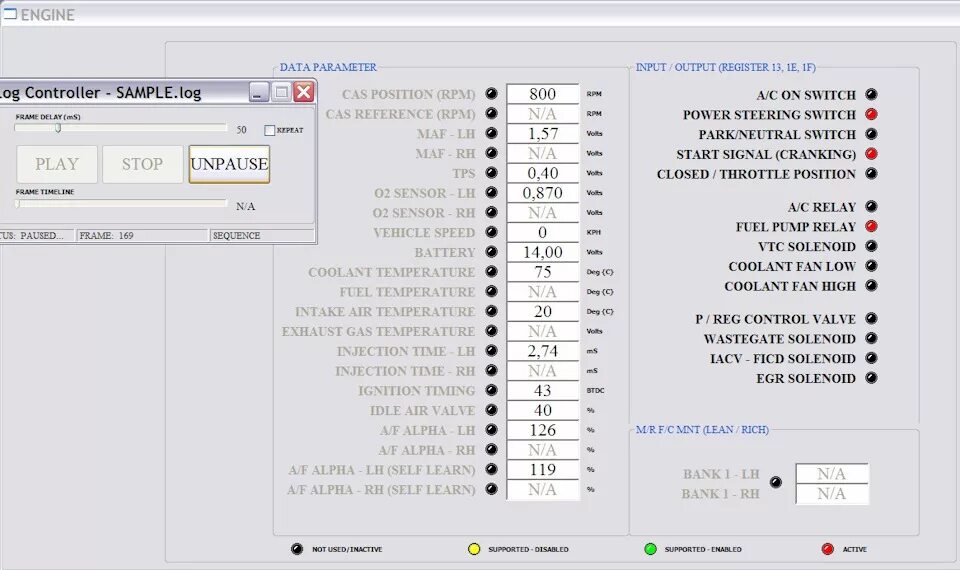Image resolution: width=960 pixels, height=570 pixels.
Task: Click the MAF - RH indicator light
Action: tap(492, 153)
